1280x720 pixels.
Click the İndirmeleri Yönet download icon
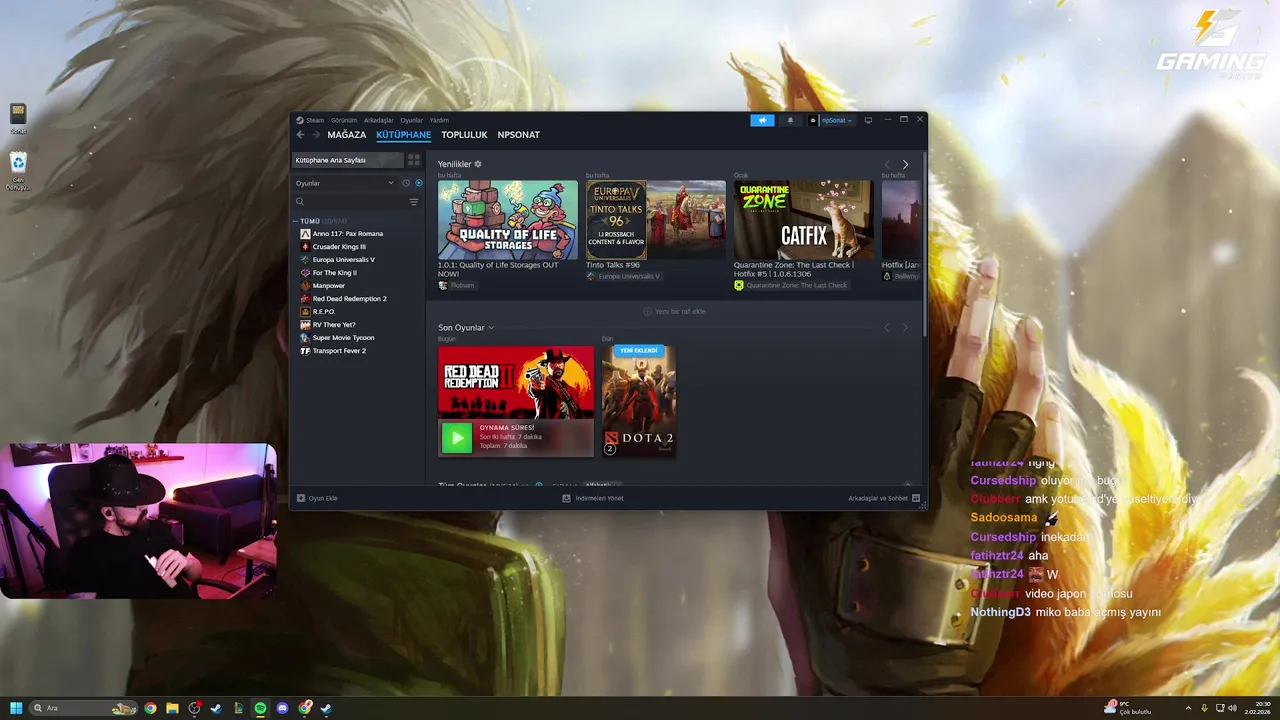[566, 498]
